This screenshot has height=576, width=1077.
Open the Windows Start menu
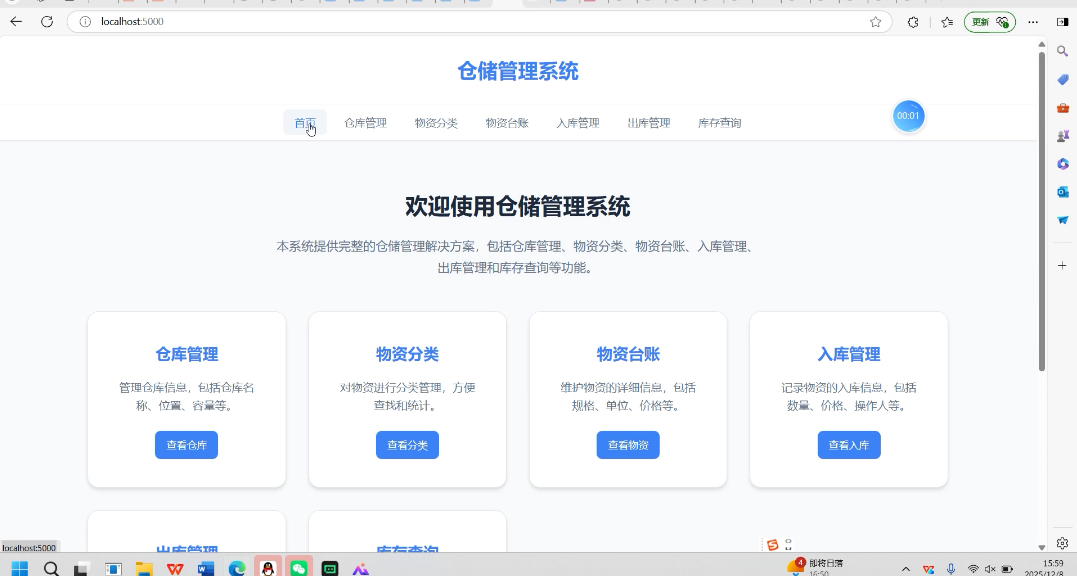click(x=19, y=568)
